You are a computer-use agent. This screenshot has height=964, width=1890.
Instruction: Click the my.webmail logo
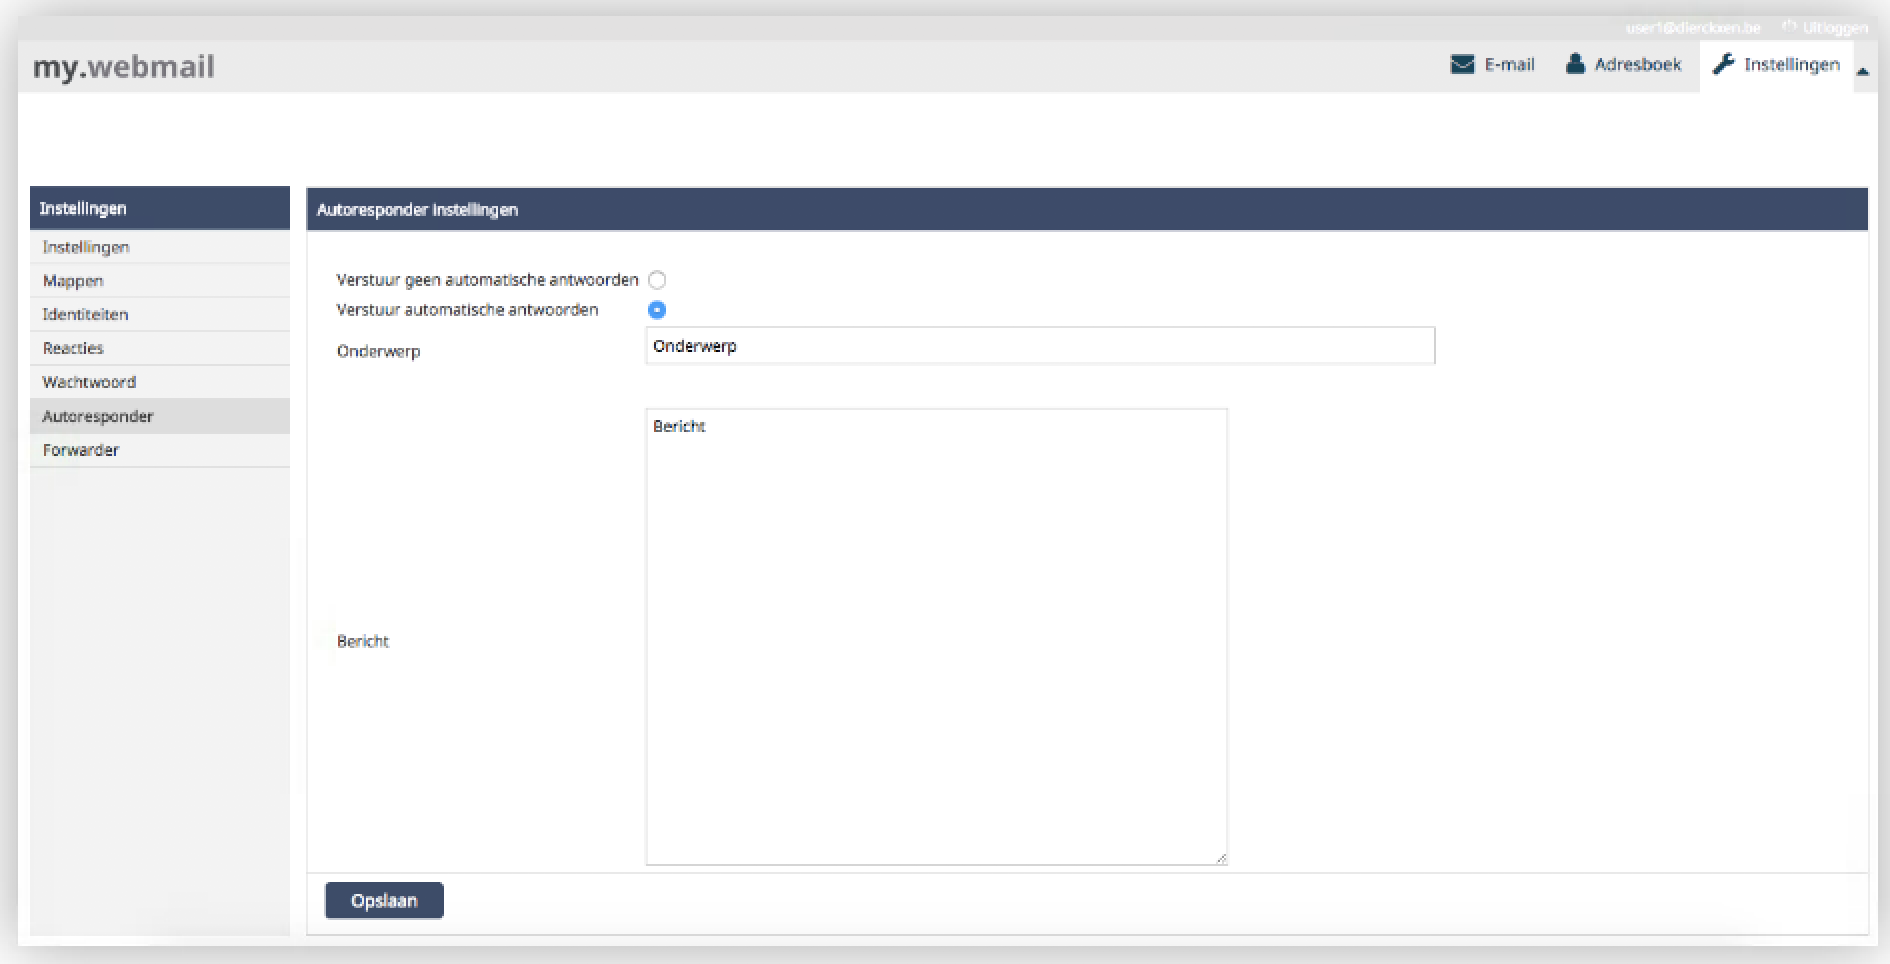123,67
